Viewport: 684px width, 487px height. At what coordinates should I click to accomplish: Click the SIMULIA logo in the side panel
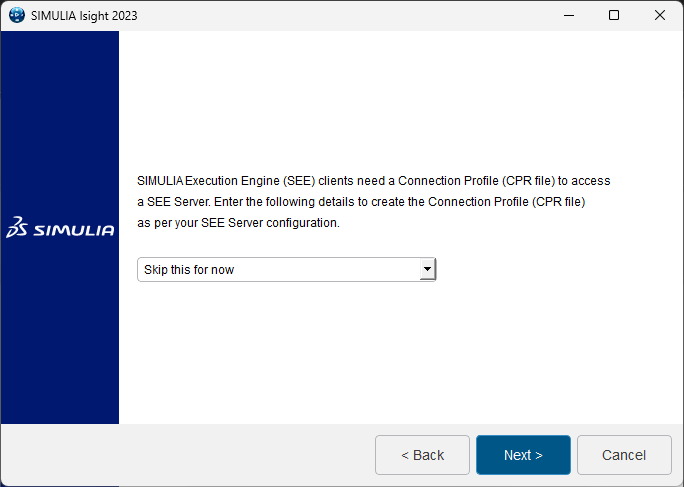click(60, 227)
